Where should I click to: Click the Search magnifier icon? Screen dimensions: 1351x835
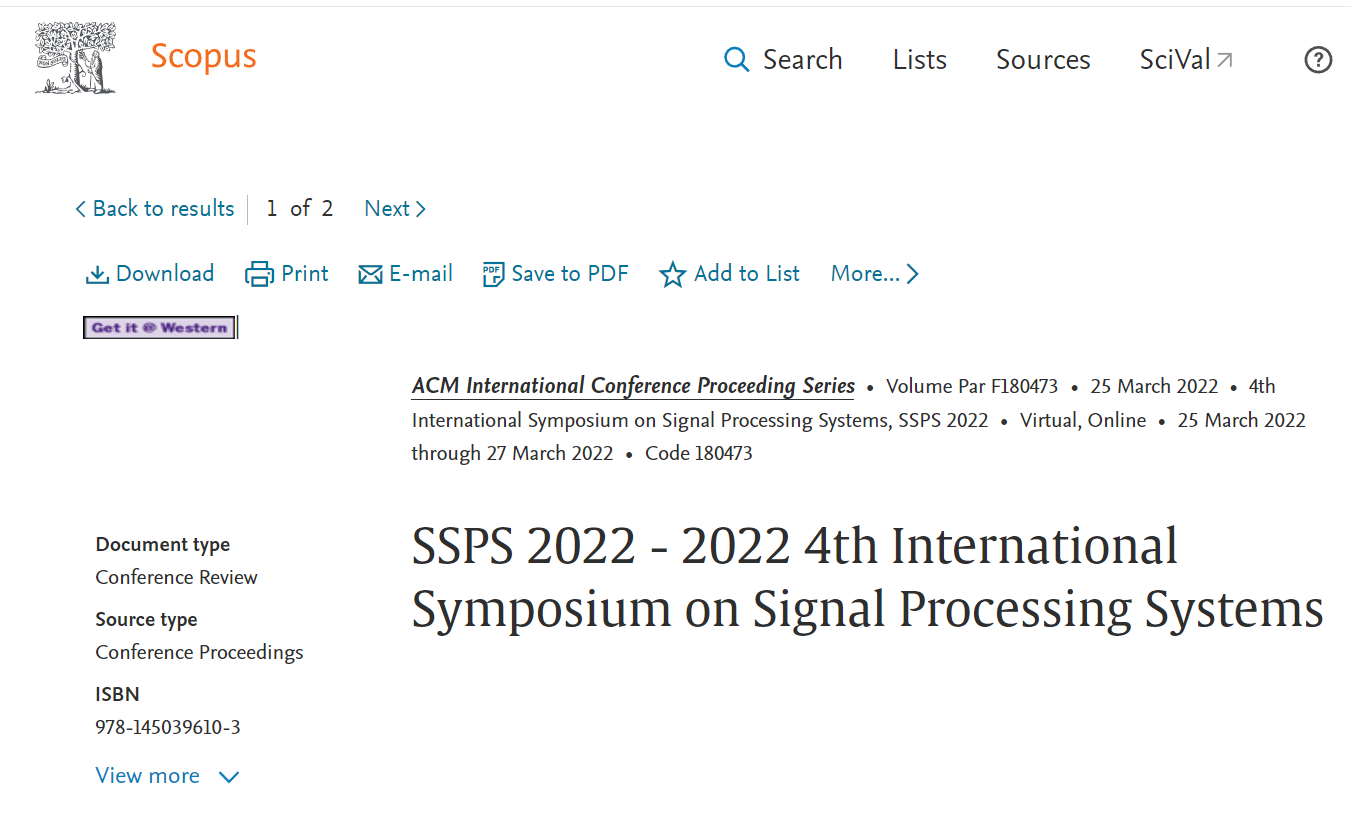click(x=736, y=60)
